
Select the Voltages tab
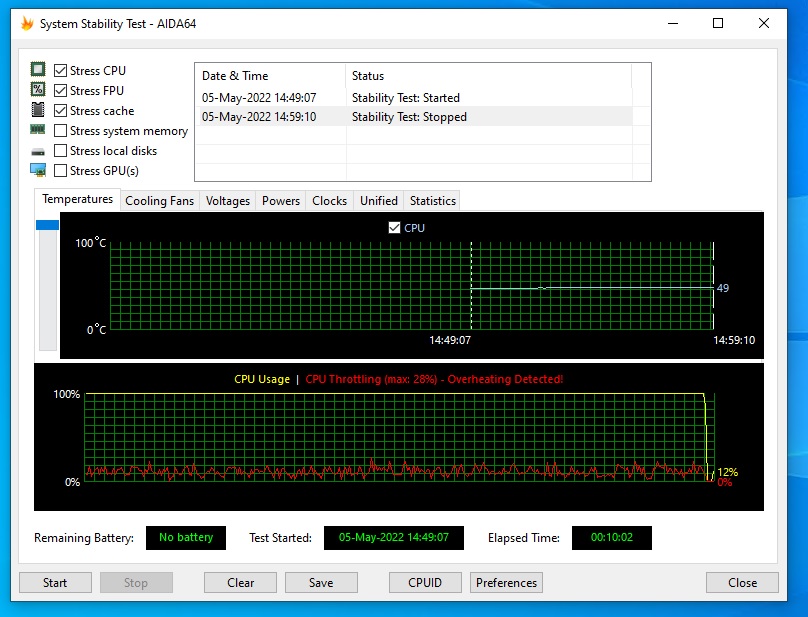(227, 201)
